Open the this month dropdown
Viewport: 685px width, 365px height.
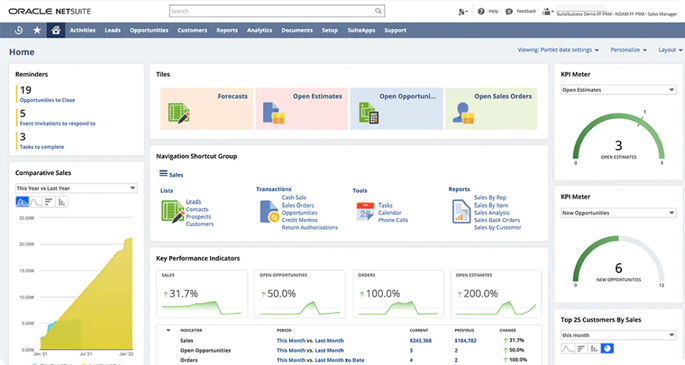coord(619,335)
